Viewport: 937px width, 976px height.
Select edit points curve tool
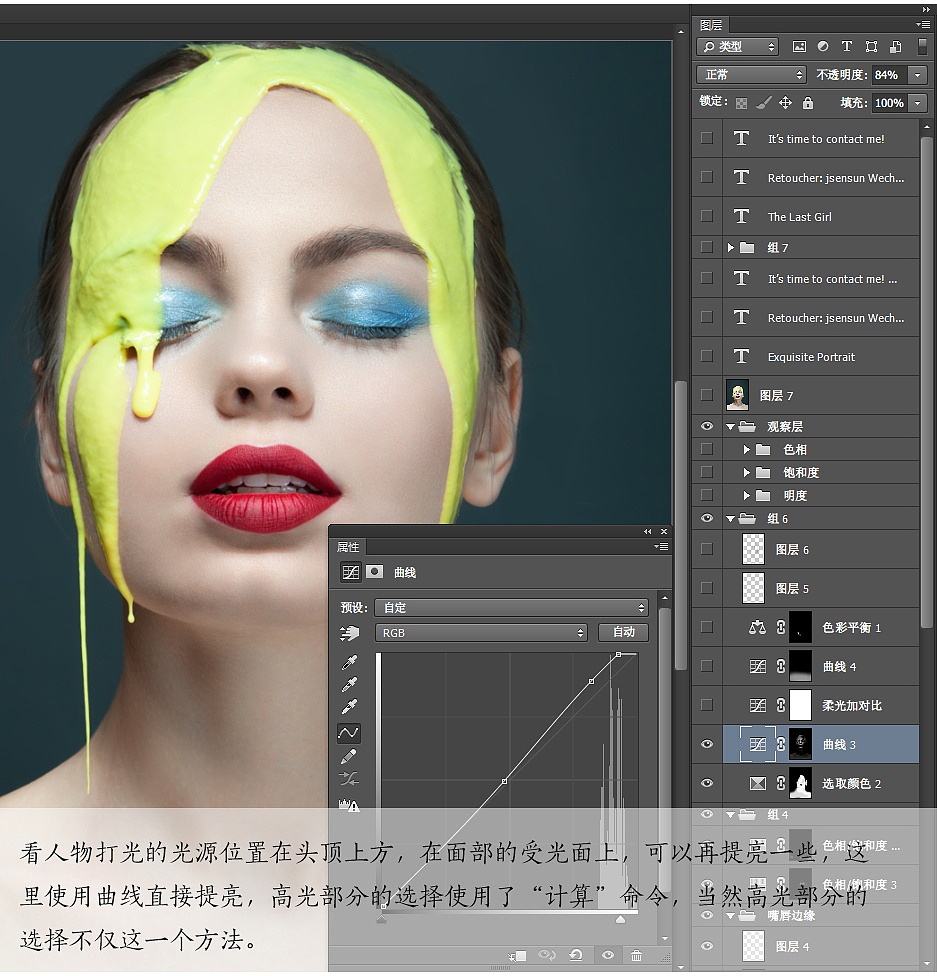(x=349, y=733)
